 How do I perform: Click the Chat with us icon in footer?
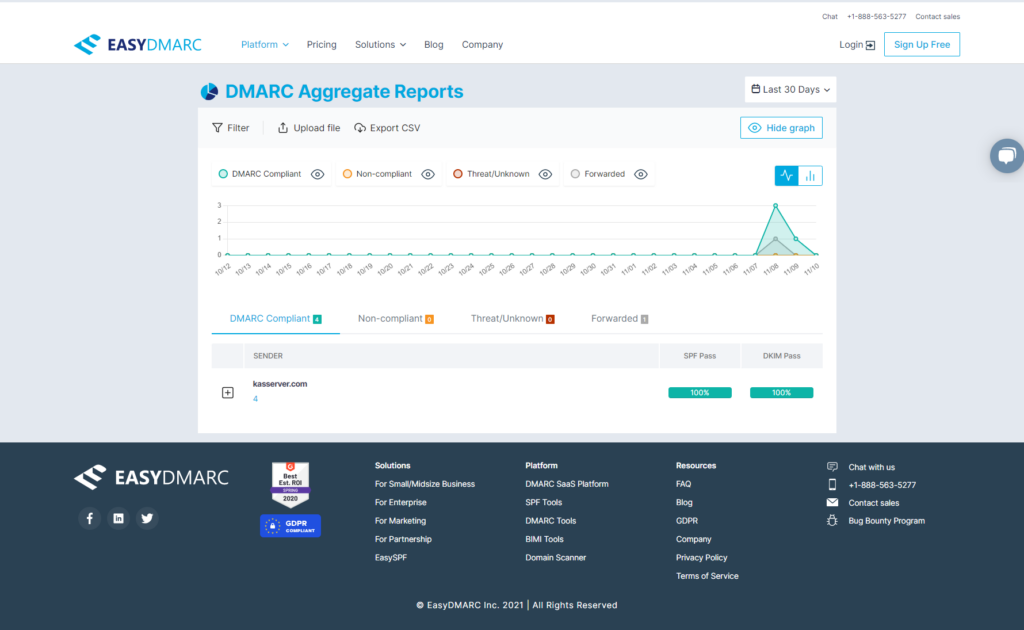click(x=832, y=467)
